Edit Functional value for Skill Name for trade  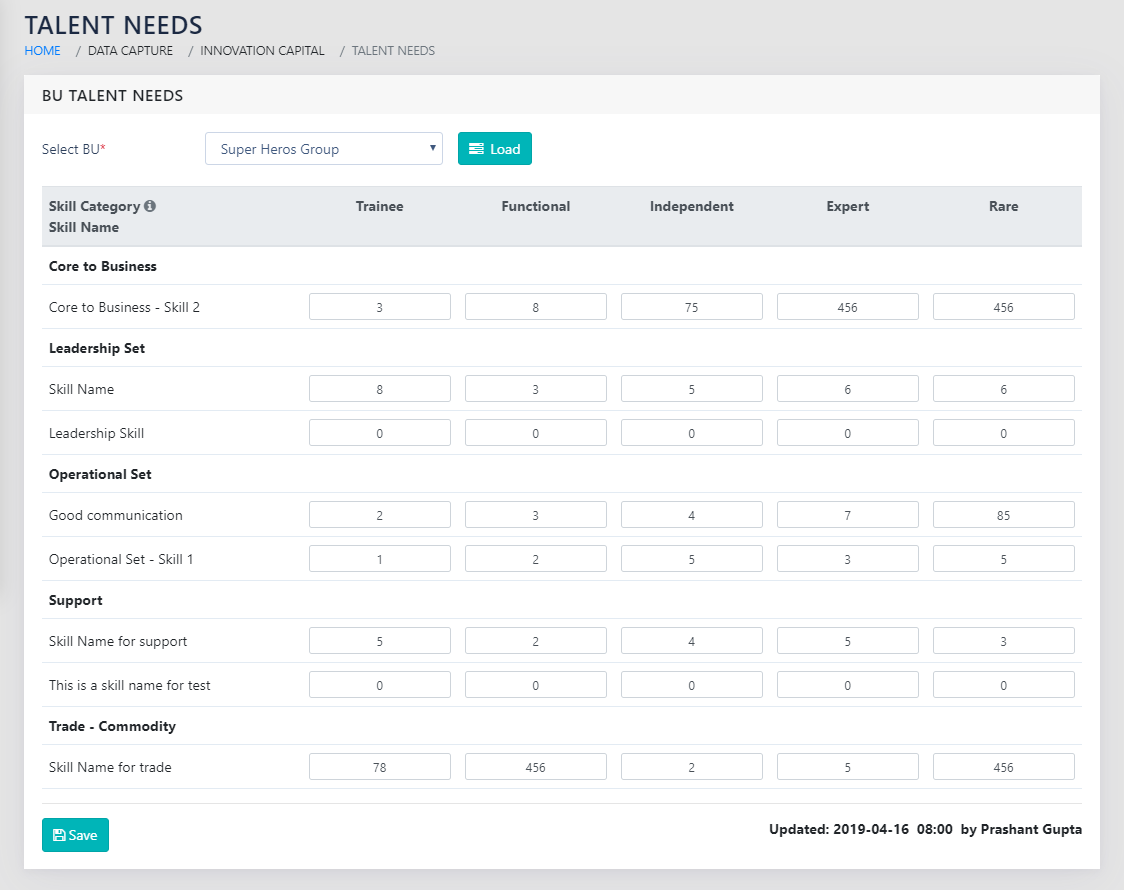[535, 767]
